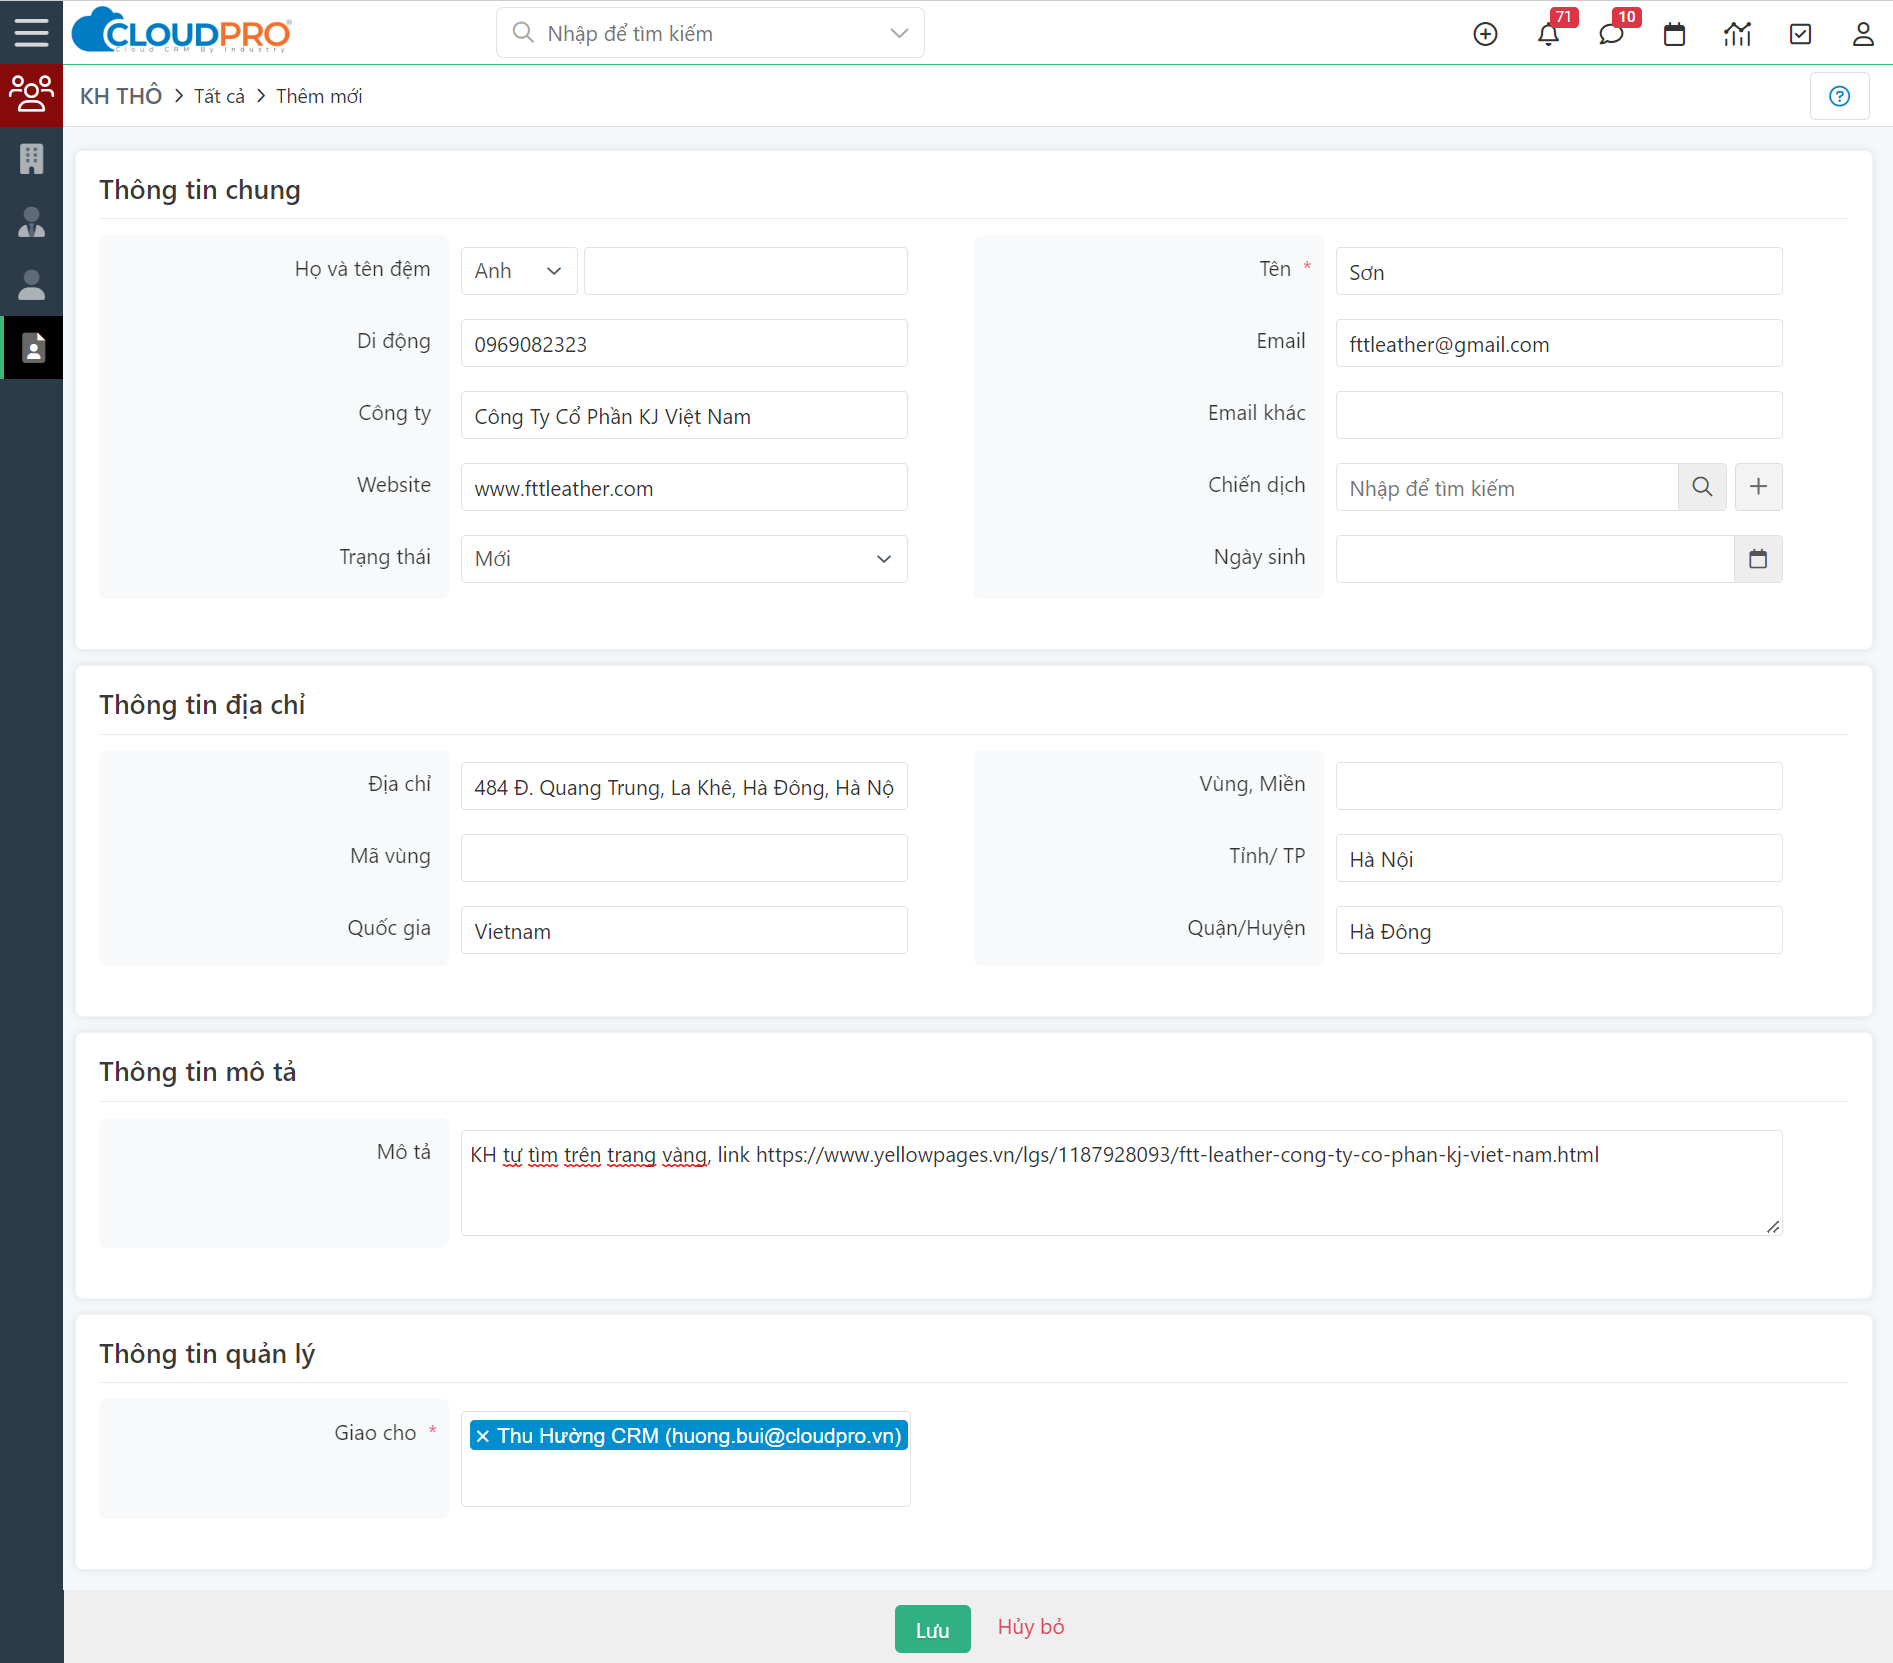Click the Tỉnh/ TP field with Hà Nội
The width and height of the screenshot is (1893, 1663).
[x=1559, y=858]
